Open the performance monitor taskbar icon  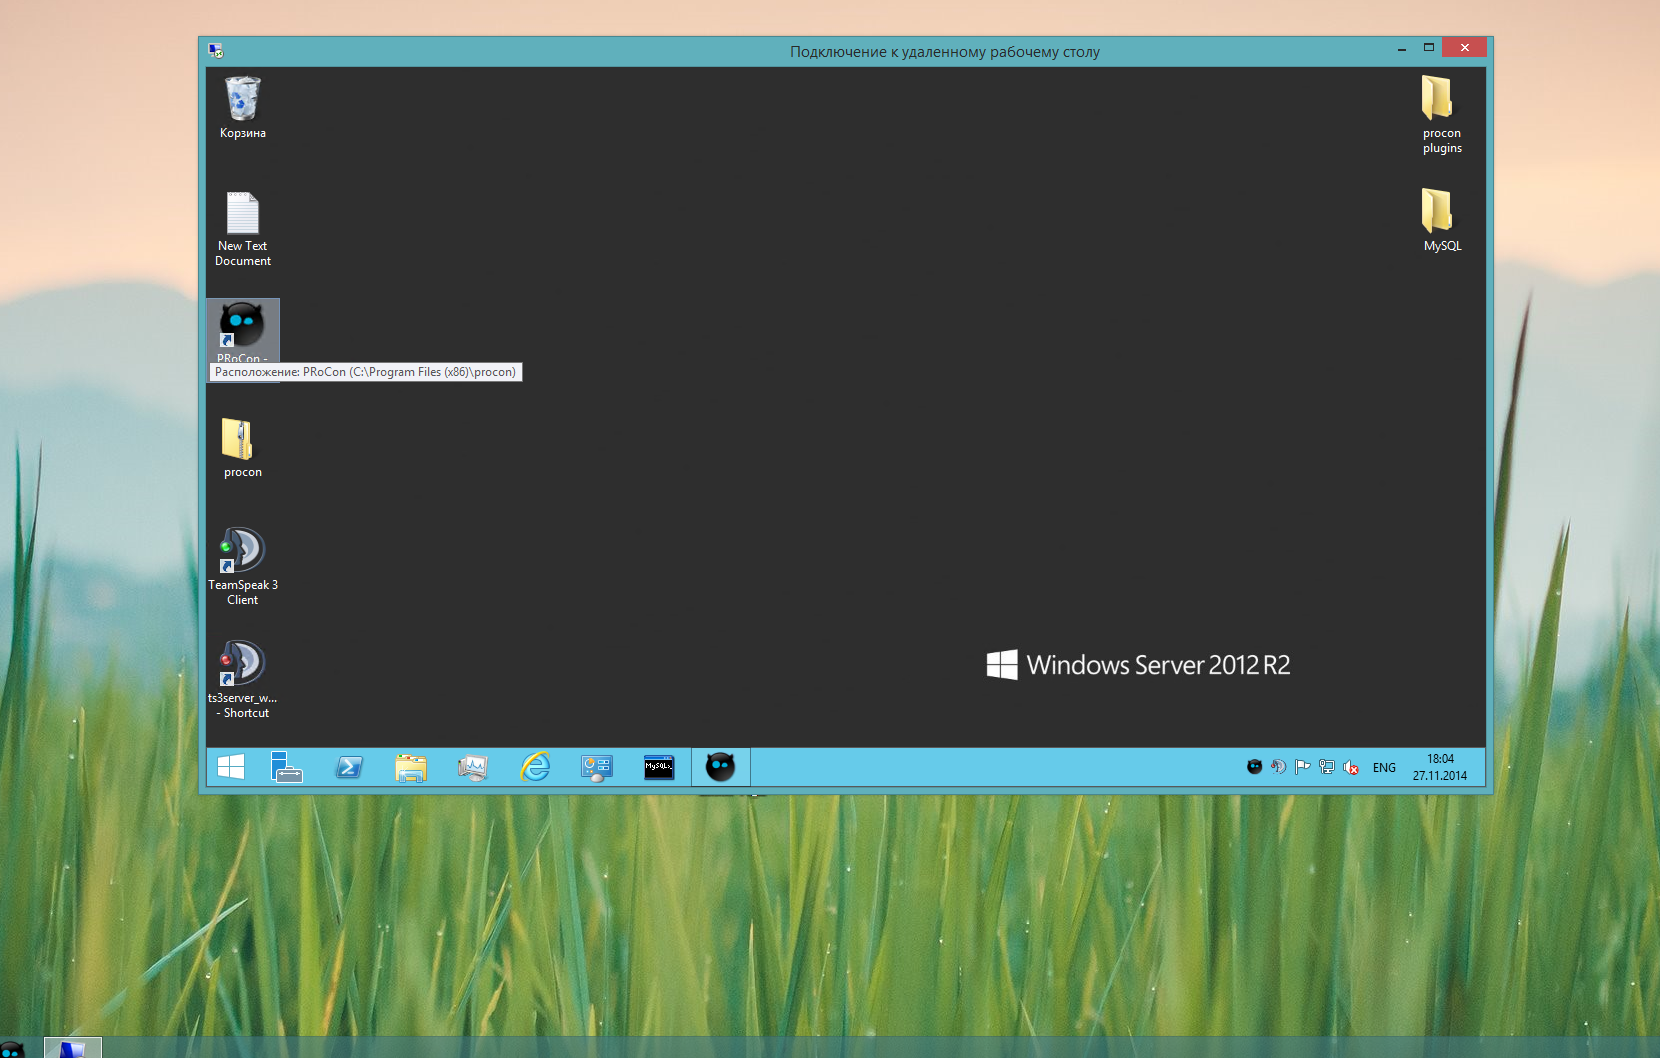pyautogui.click(x=473, y=767)
